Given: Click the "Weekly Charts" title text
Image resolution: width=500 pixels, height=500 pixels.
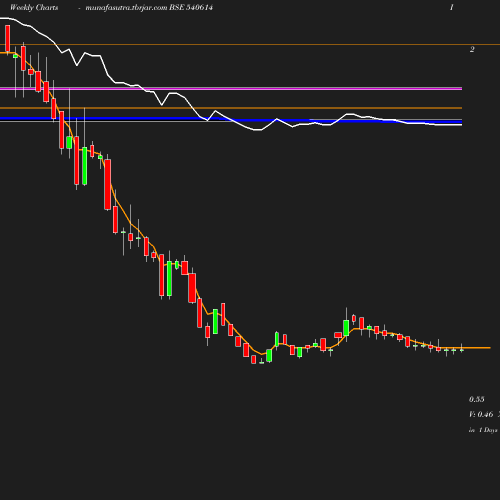Looking at the screenshot, I should (x=34, y=8).
